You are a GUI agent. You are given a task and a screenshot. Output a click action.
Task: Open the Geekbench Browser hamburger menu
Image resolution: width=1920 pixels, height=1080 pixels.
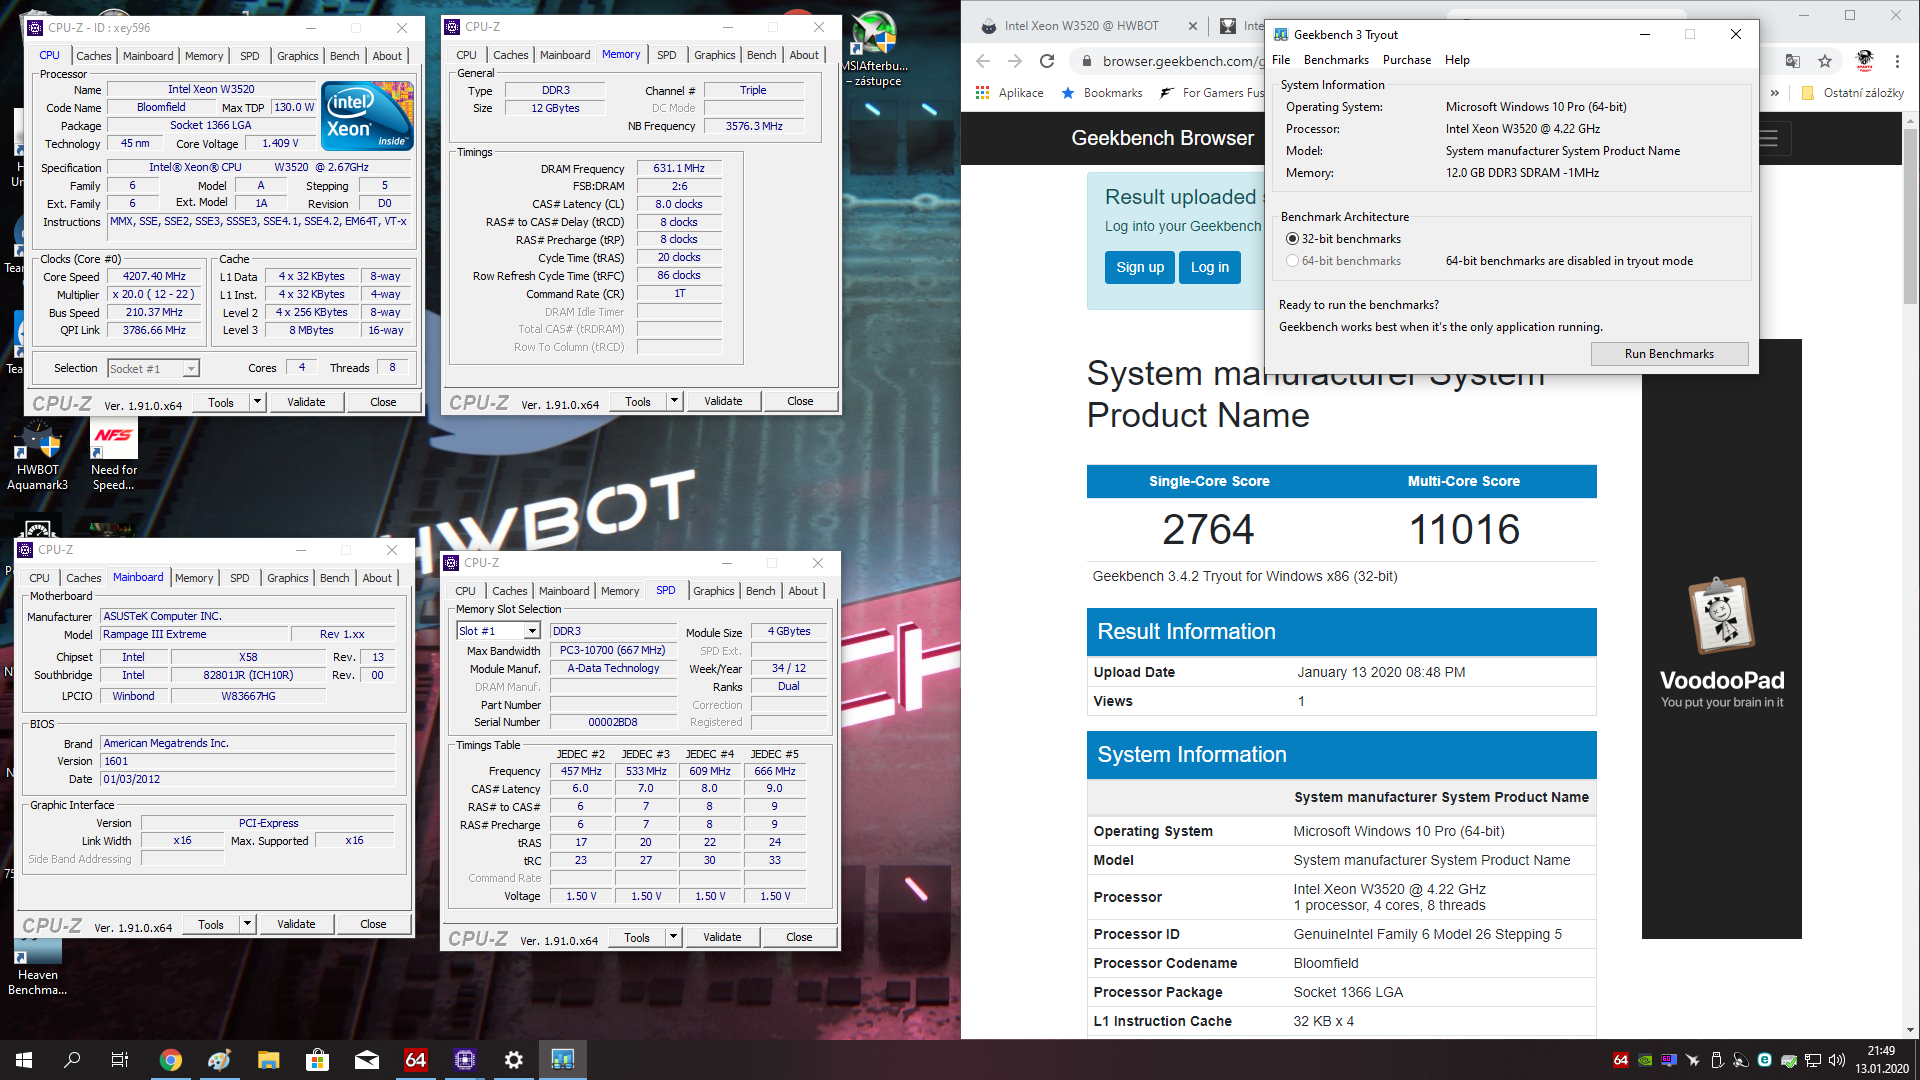point(1769,139)
